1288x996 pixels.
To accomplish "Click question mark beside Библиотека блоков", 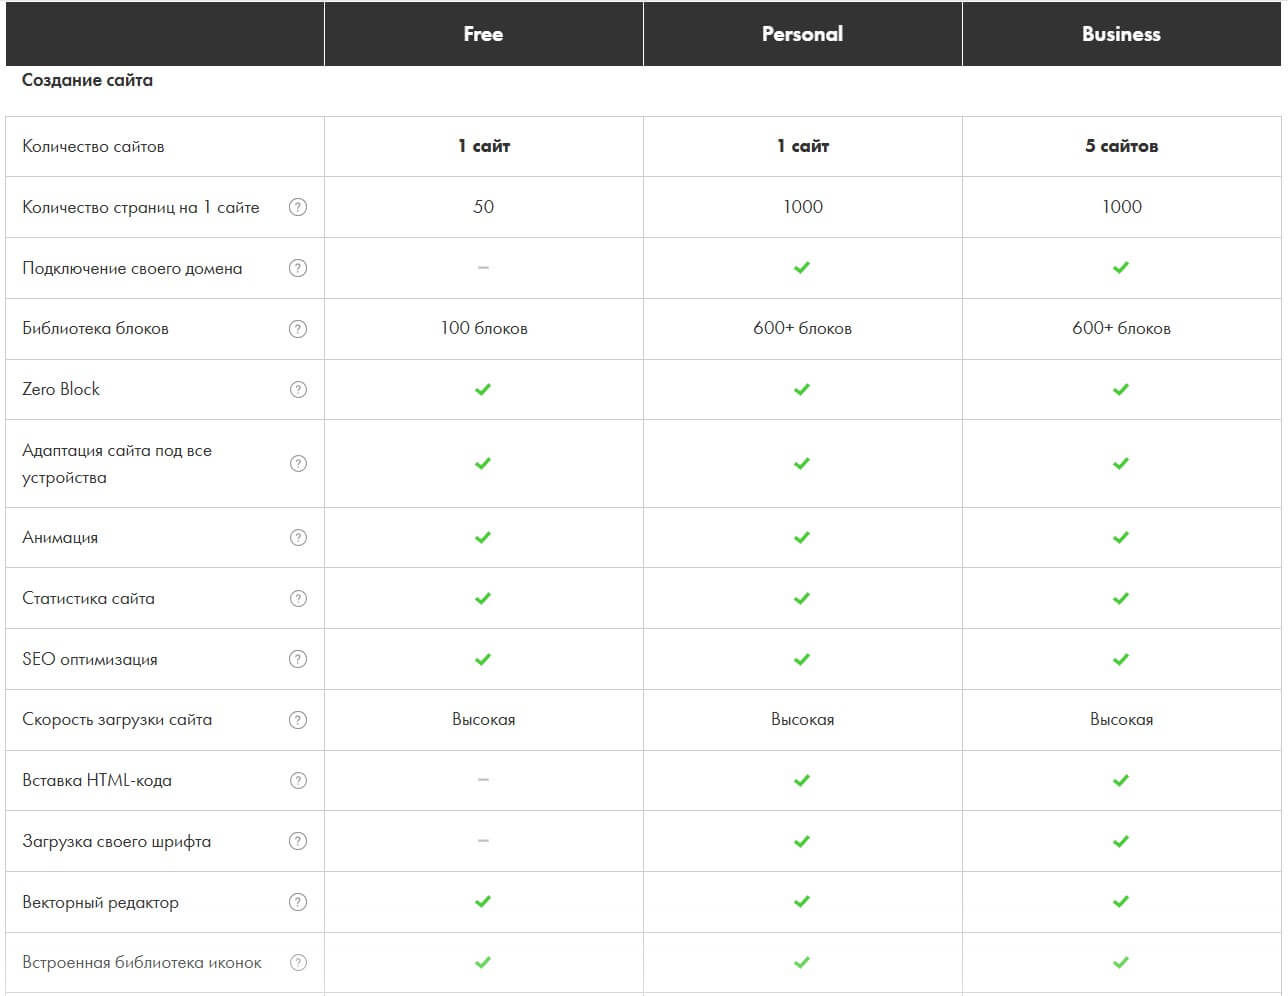I will point(298,329).
